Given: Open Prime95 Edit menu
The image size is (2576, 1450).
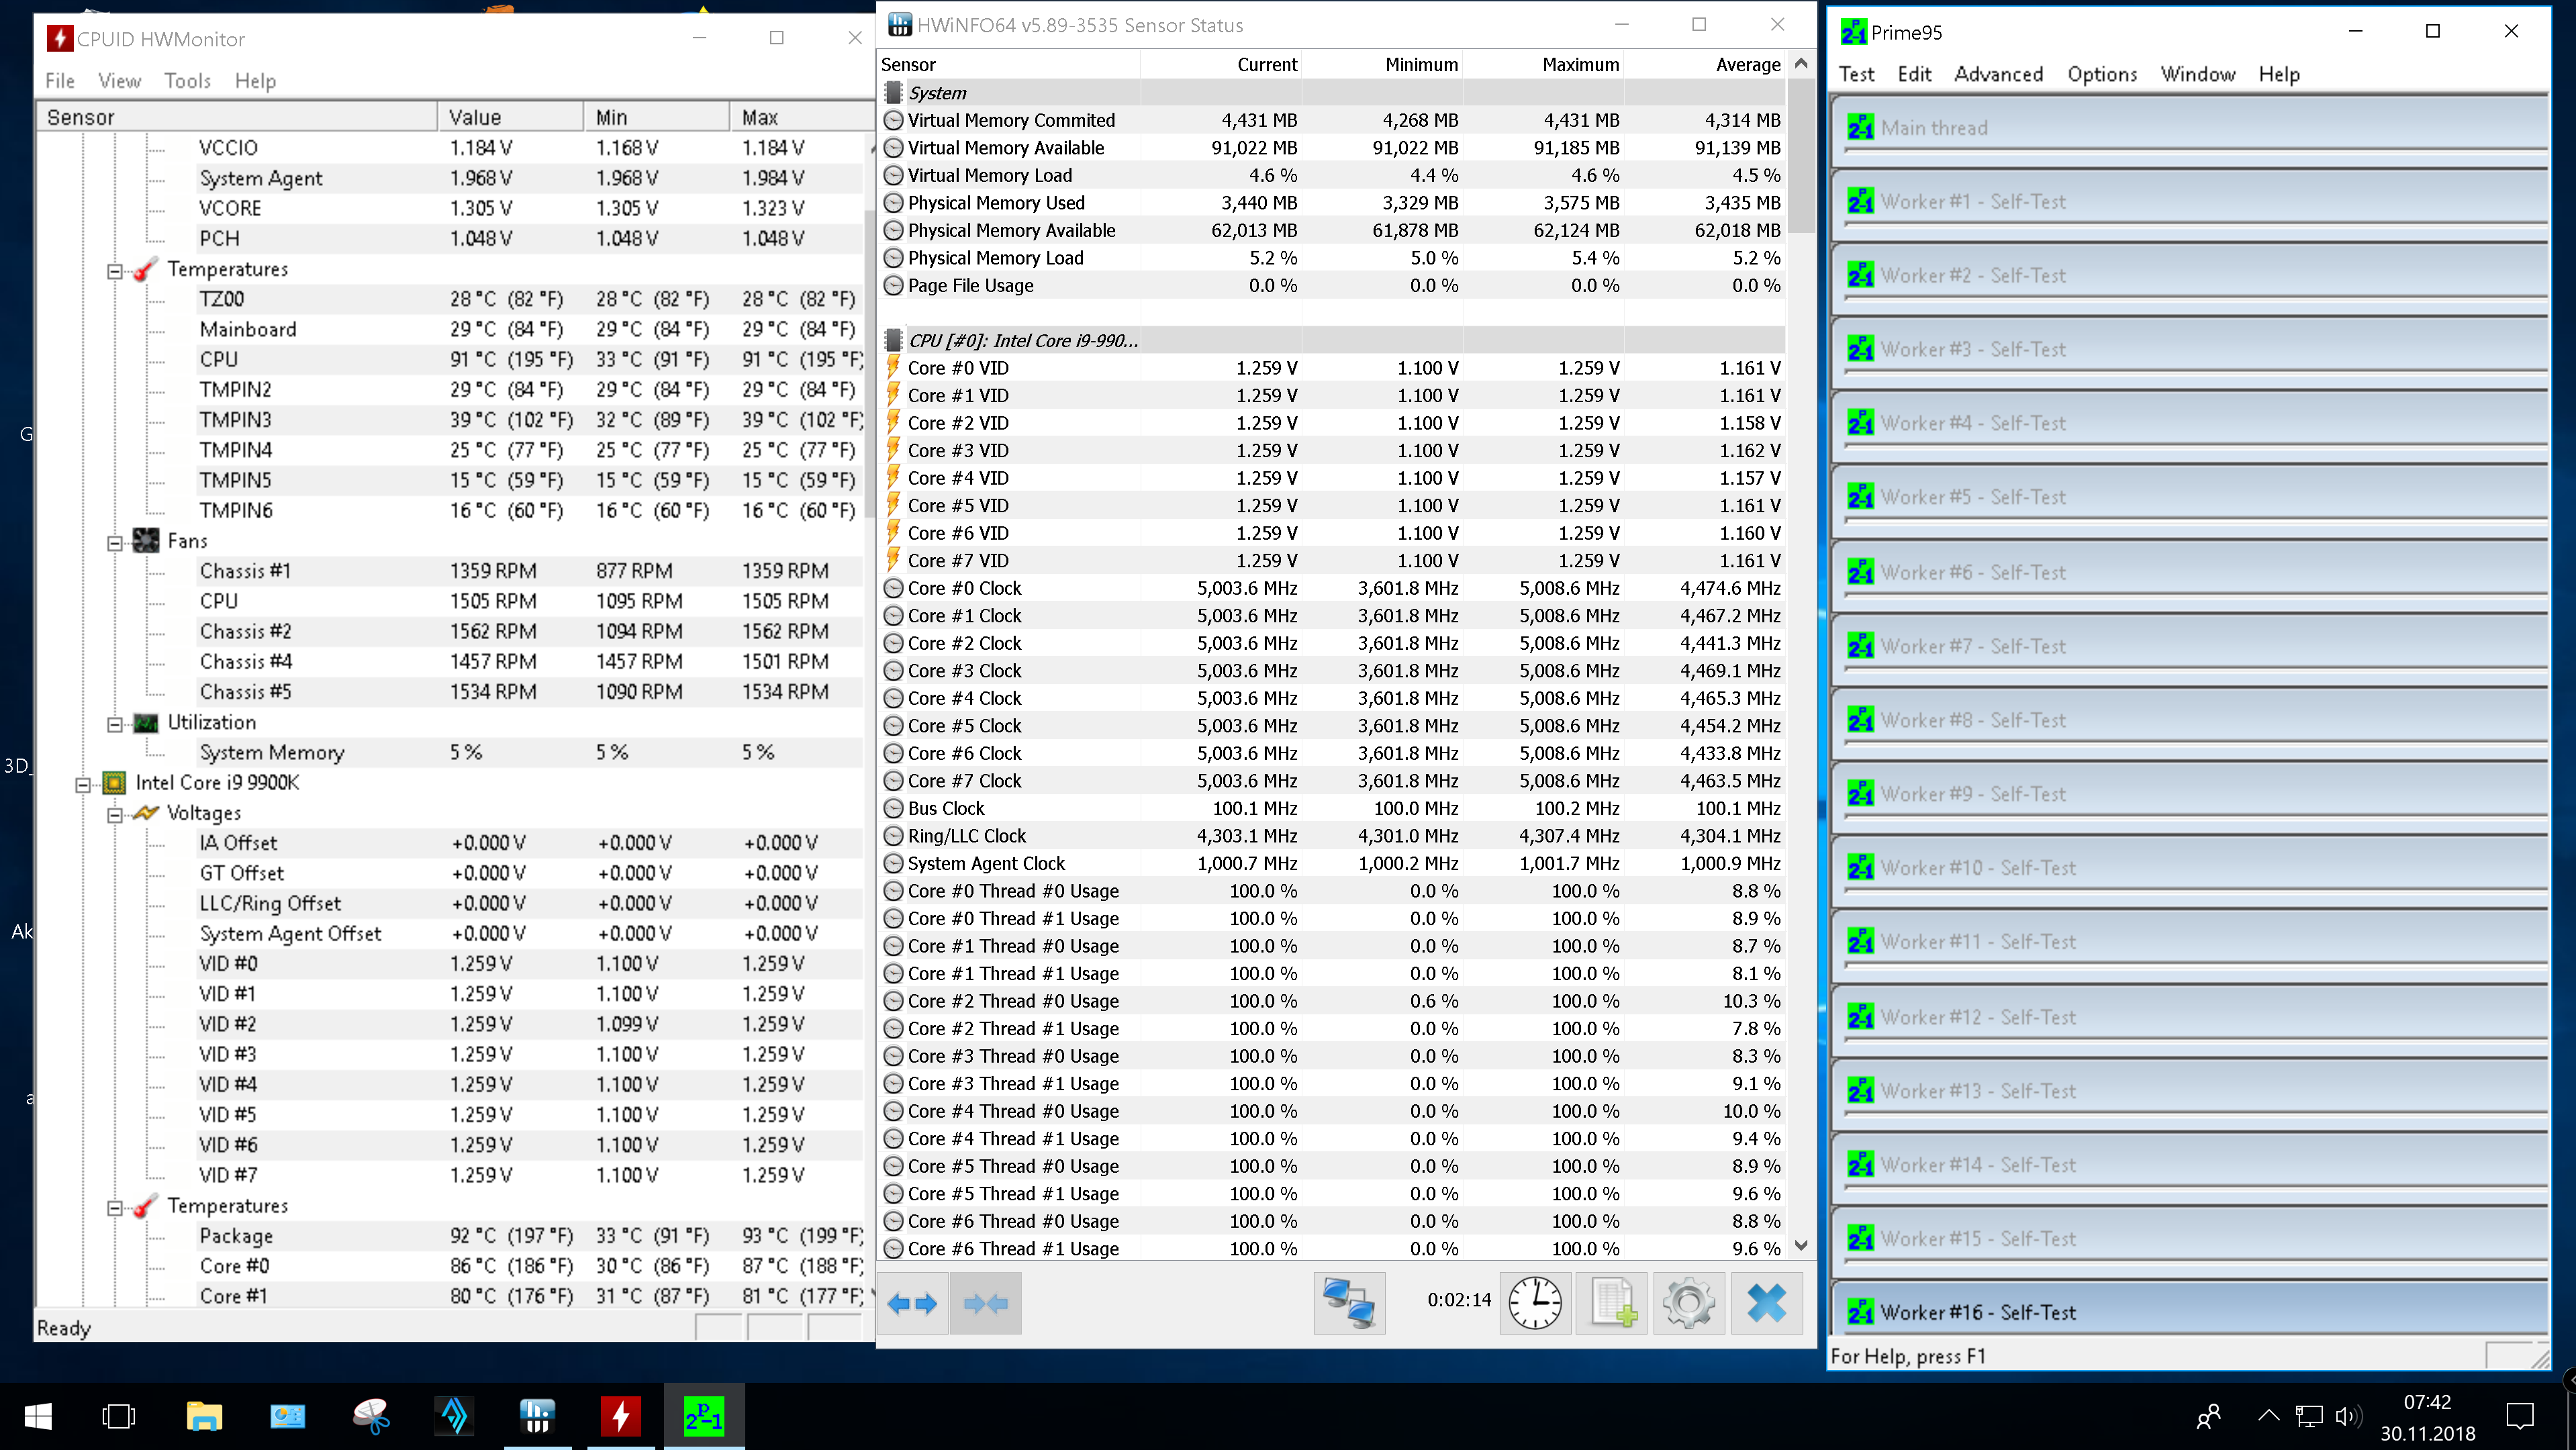Looking at the screenshot, I should pos(1914,74).
